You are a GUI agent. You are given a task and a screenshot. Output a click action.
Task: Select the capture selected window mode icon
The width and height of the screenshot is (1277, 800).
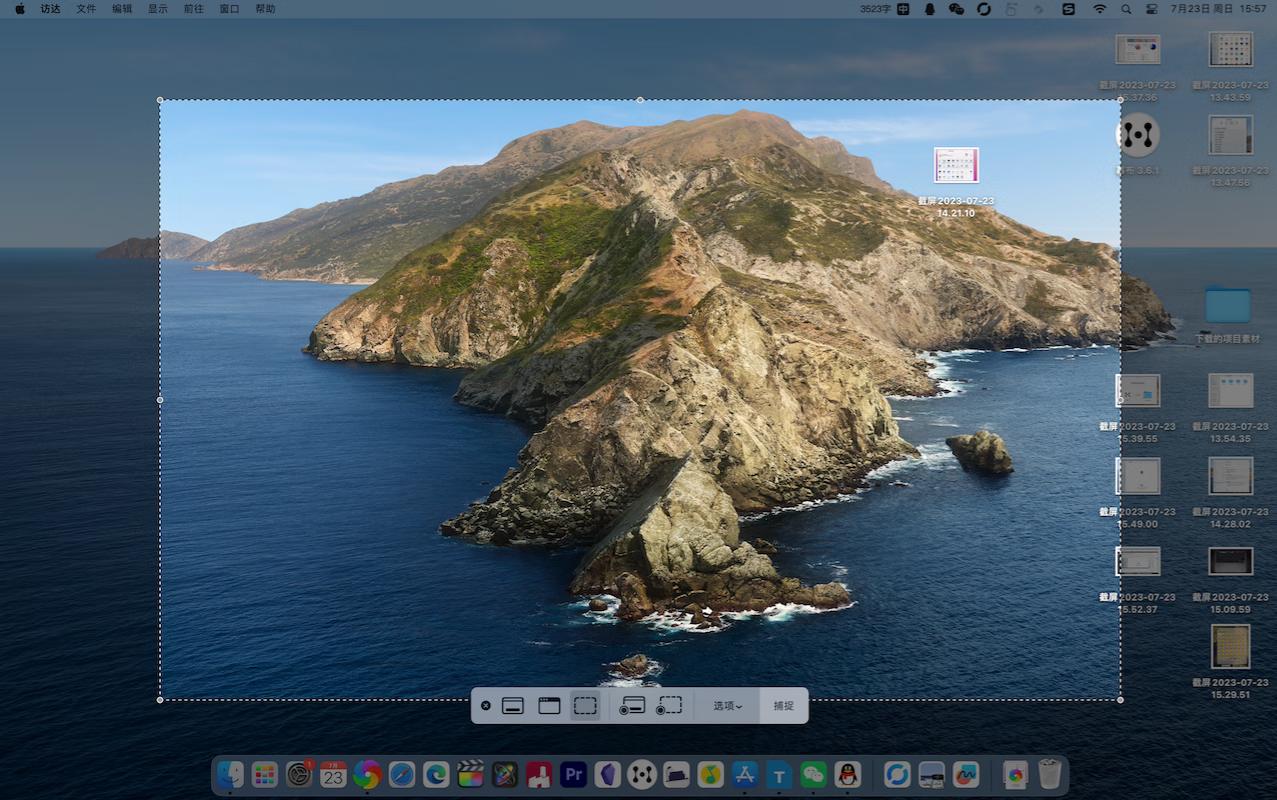(549, 706)
